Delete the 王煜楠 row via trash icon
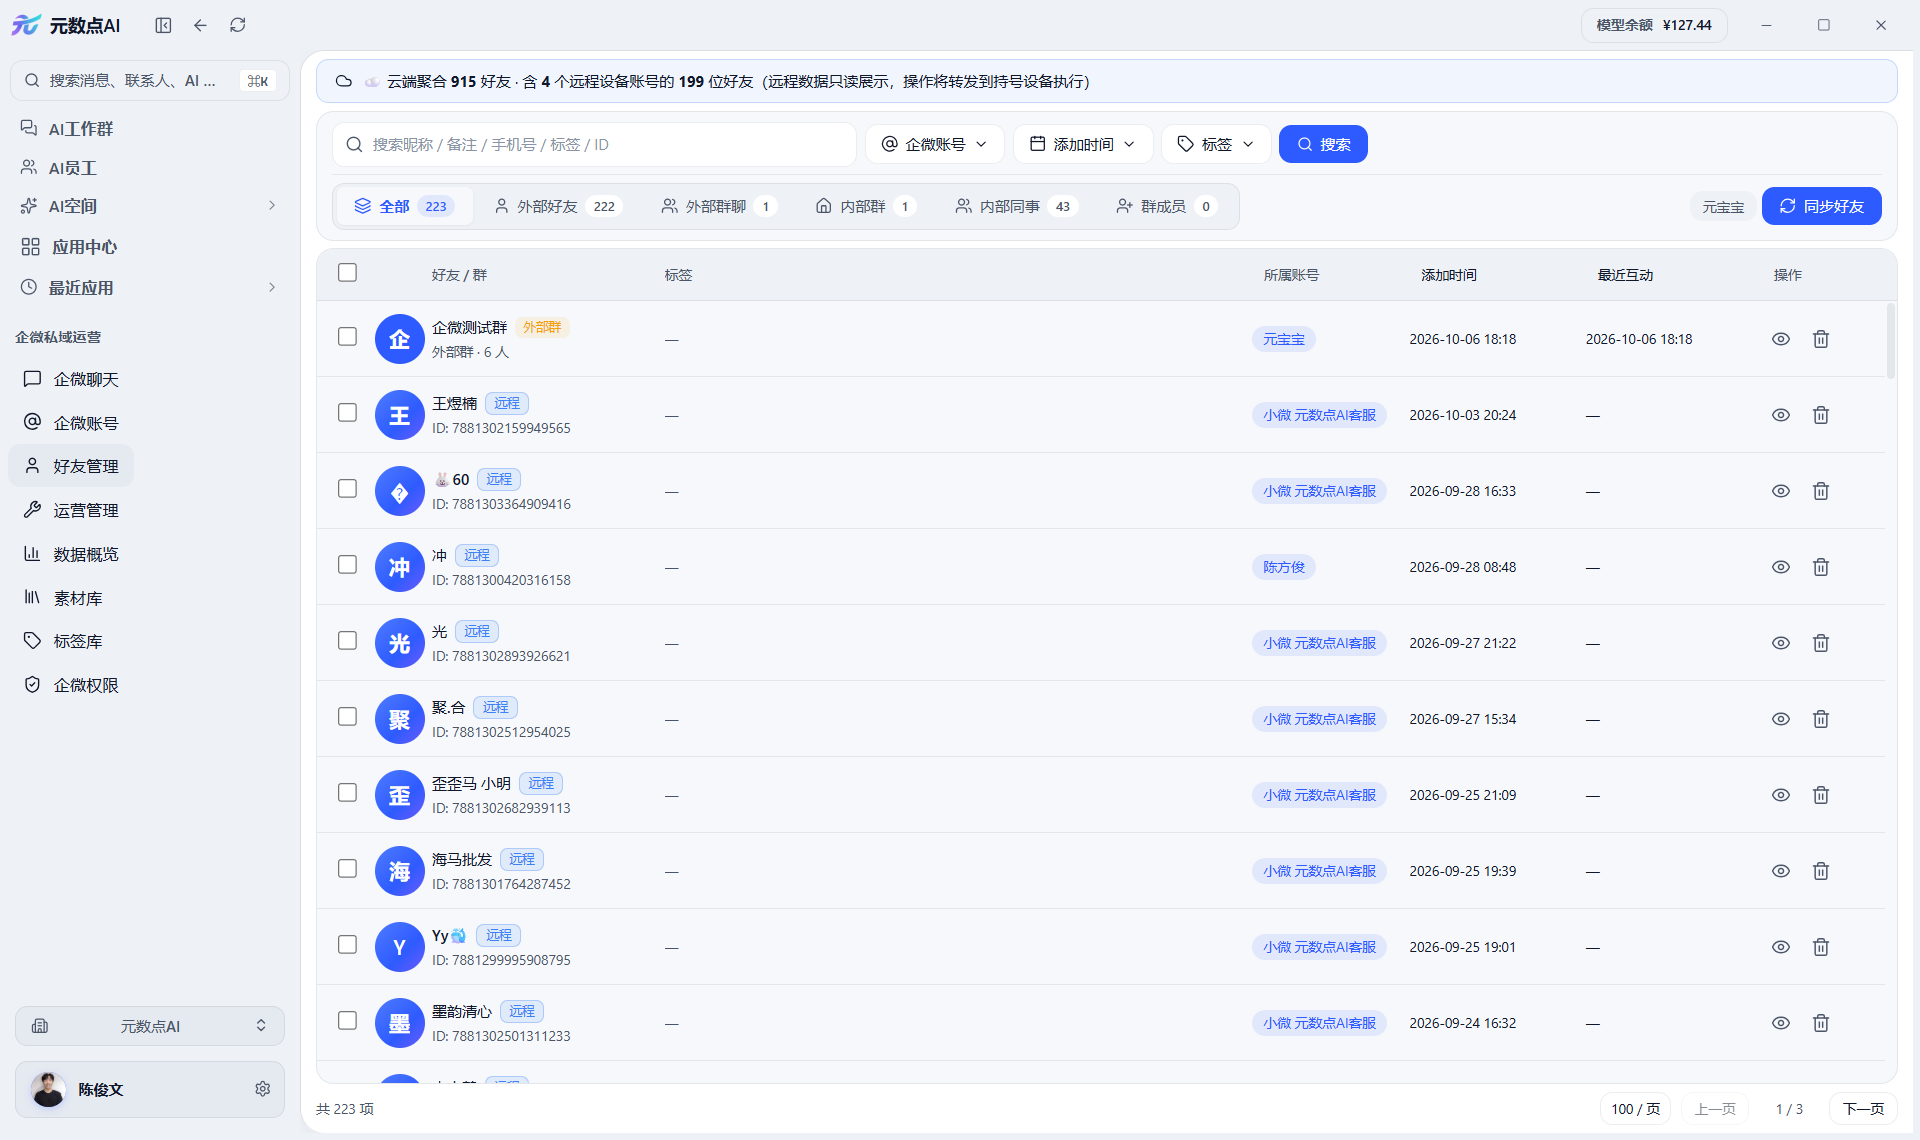Viewport: 1920px width, 1140px height. (1821, 415)
